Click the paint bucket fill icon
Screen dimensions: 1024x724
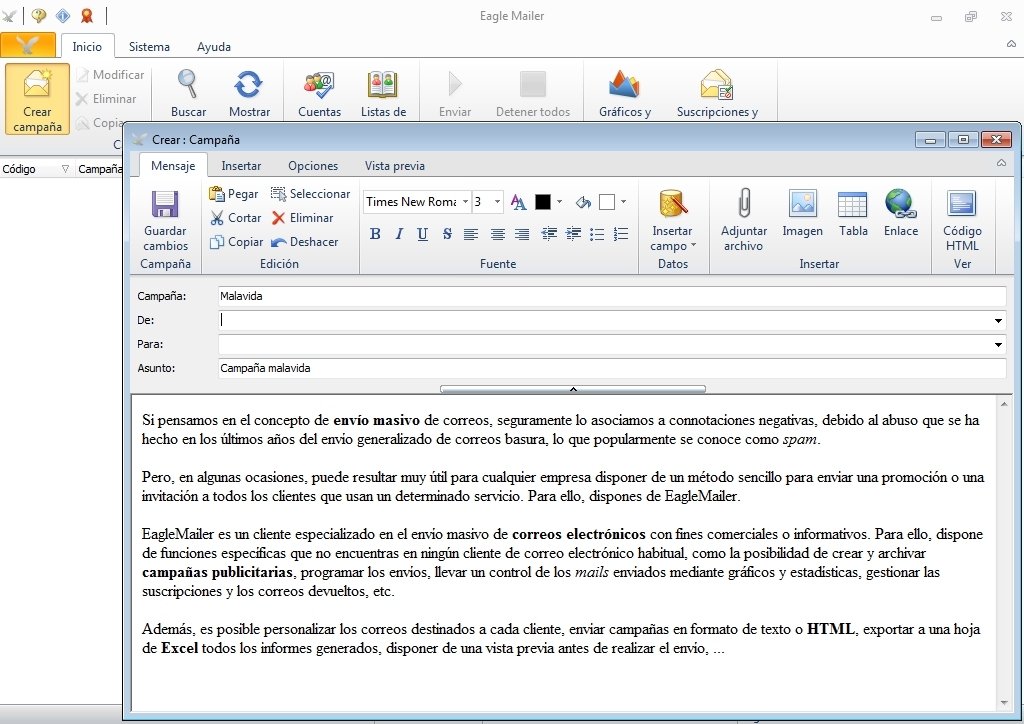[583, 202]
